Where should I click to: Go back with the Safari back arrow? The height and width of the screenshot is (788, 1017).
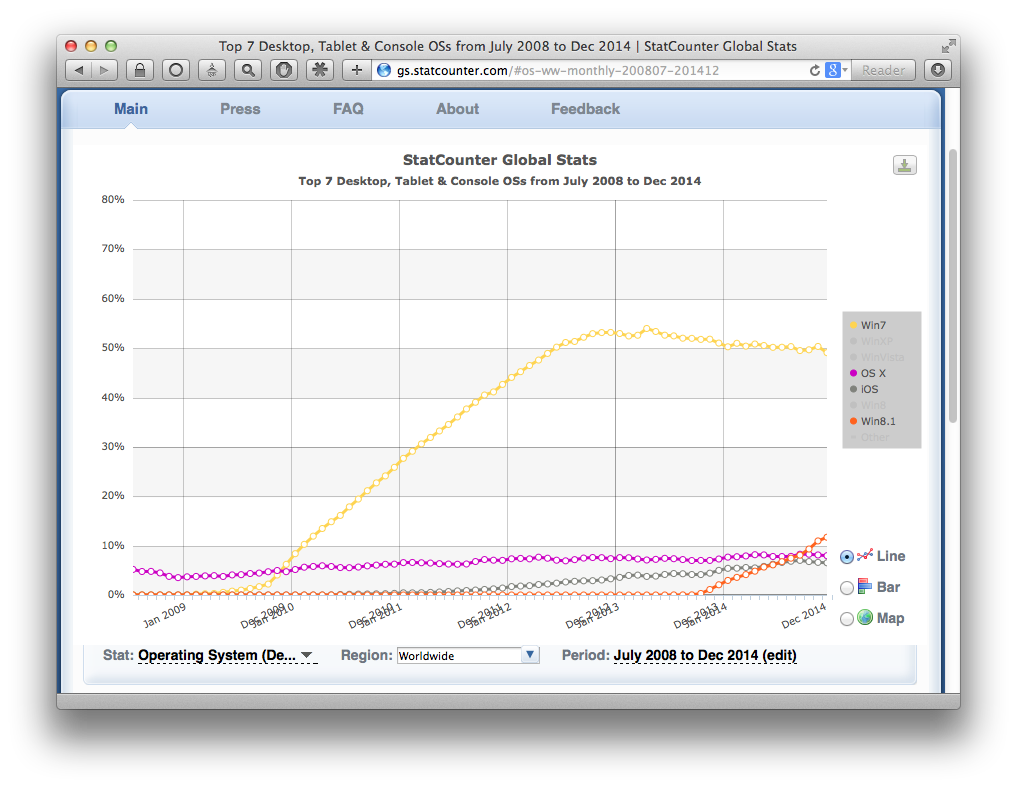click(79, 70)
